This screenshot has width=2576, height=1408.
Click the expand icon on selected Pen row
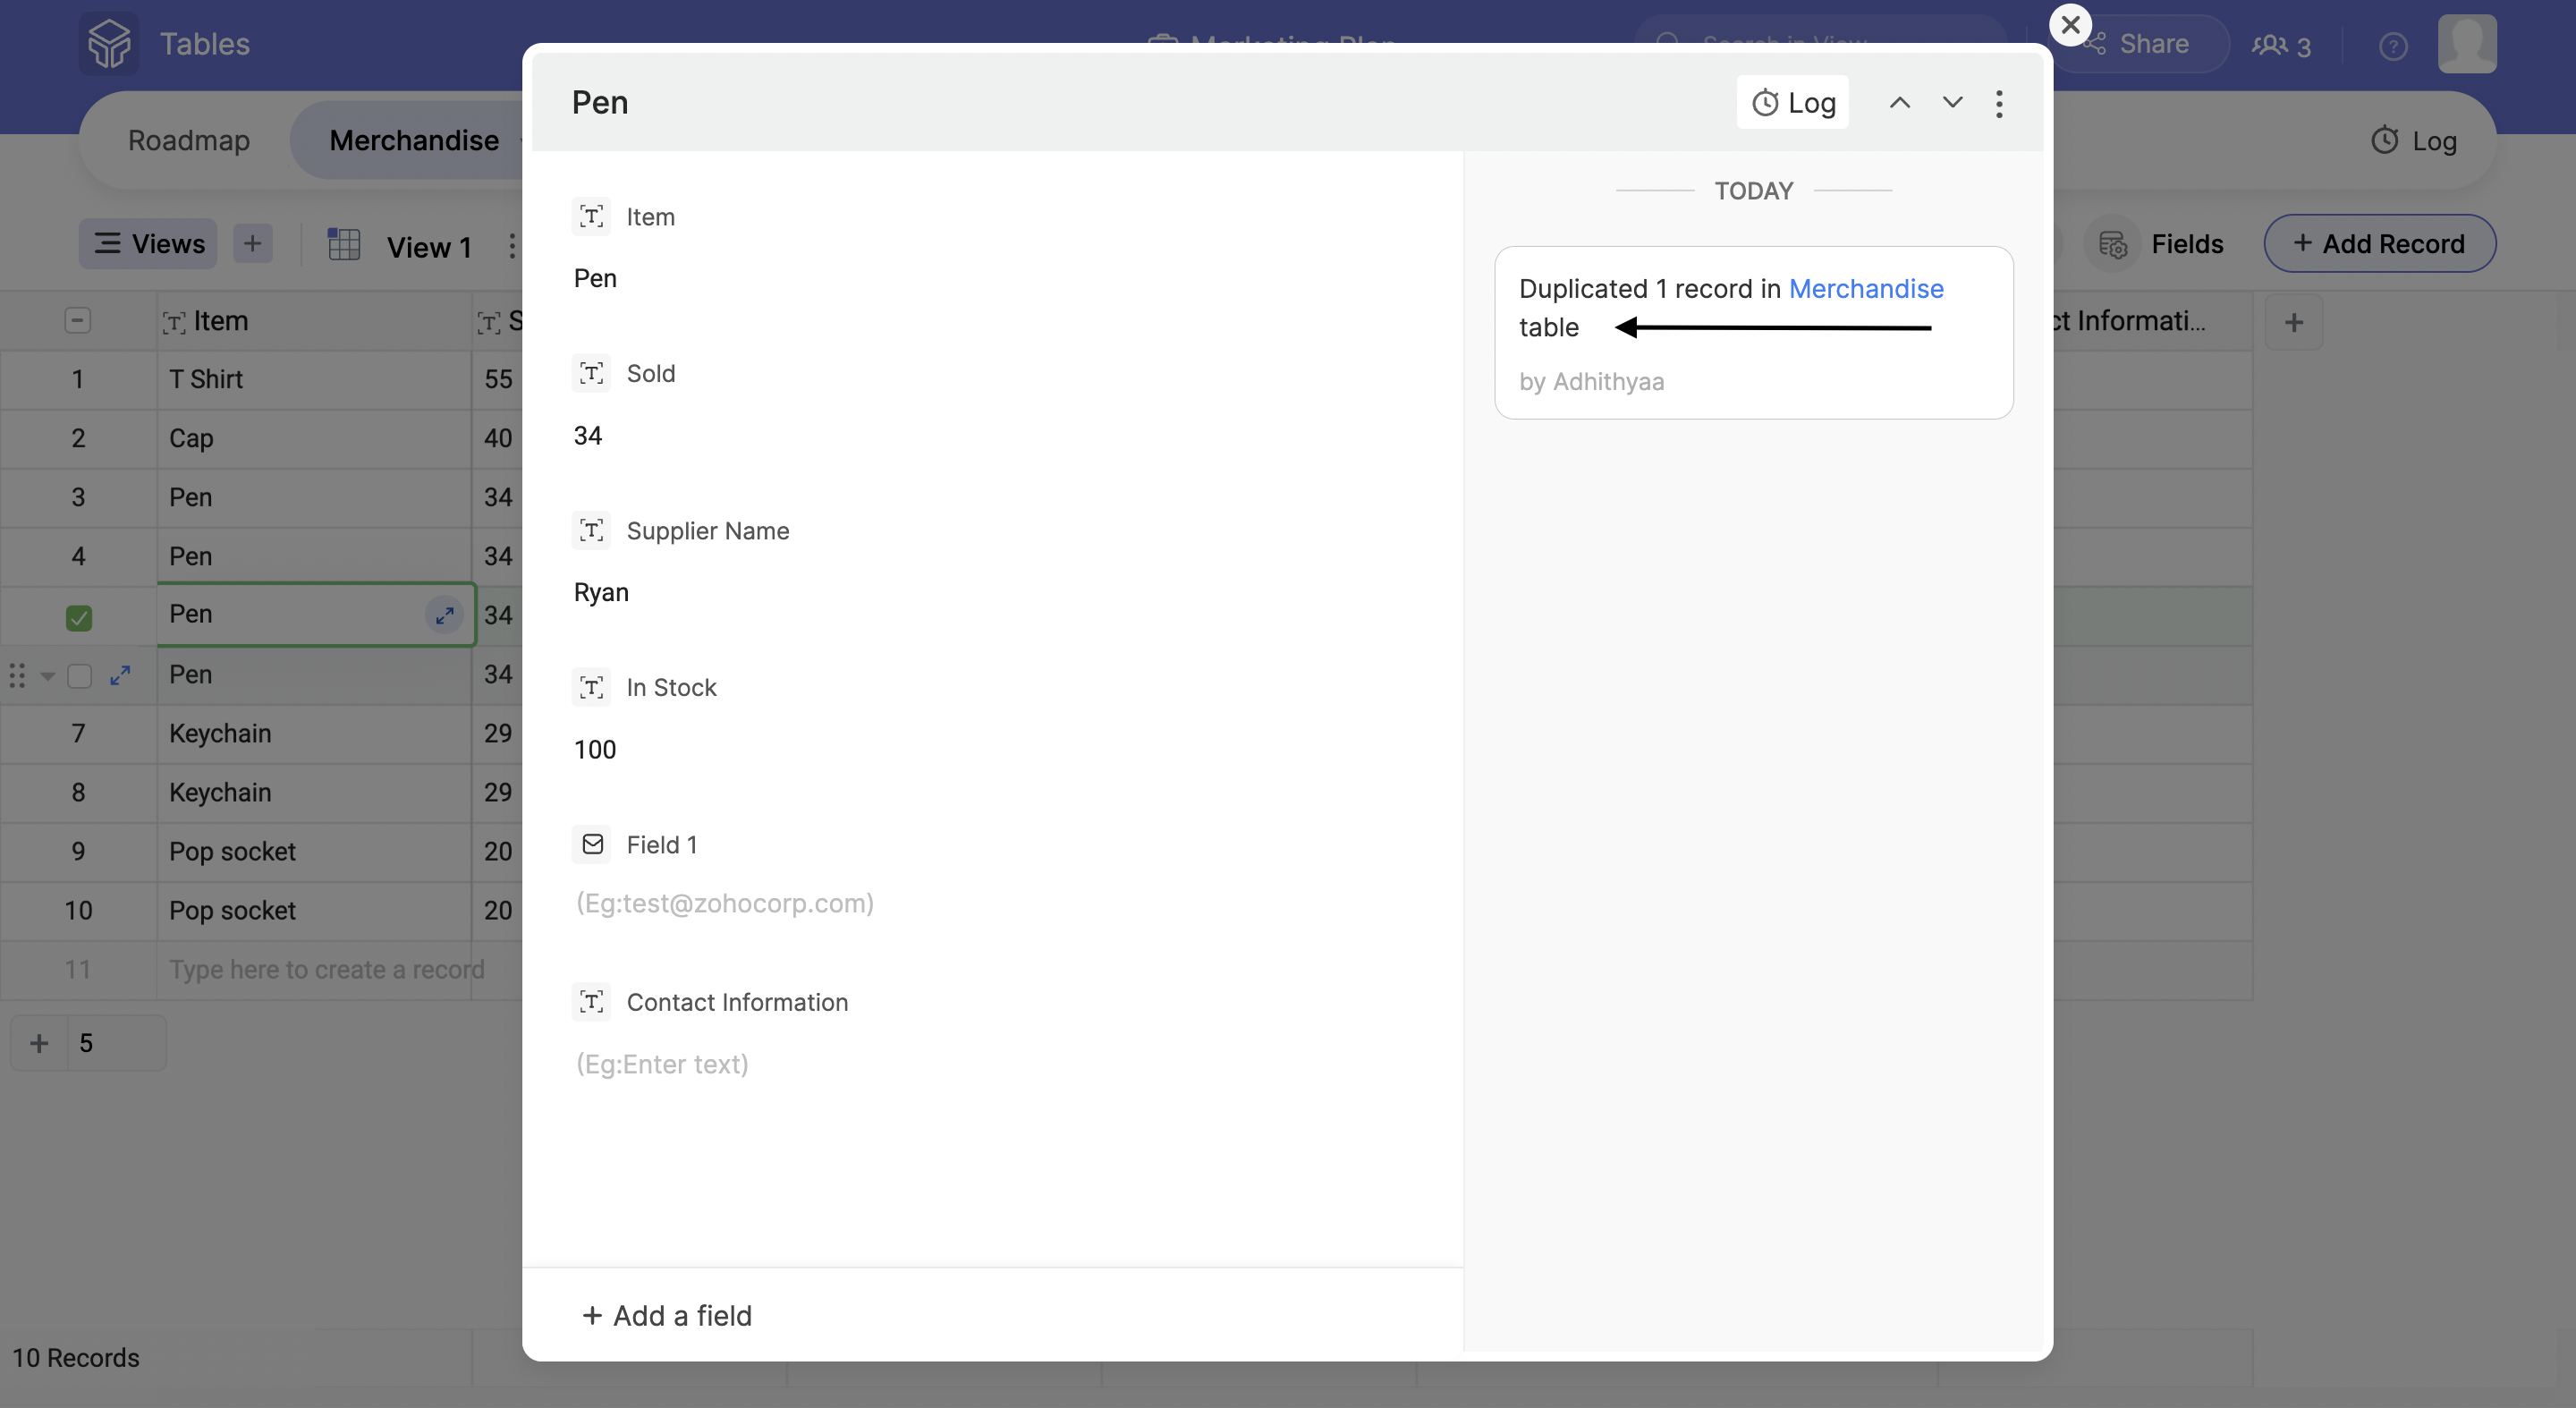point(444,615)
